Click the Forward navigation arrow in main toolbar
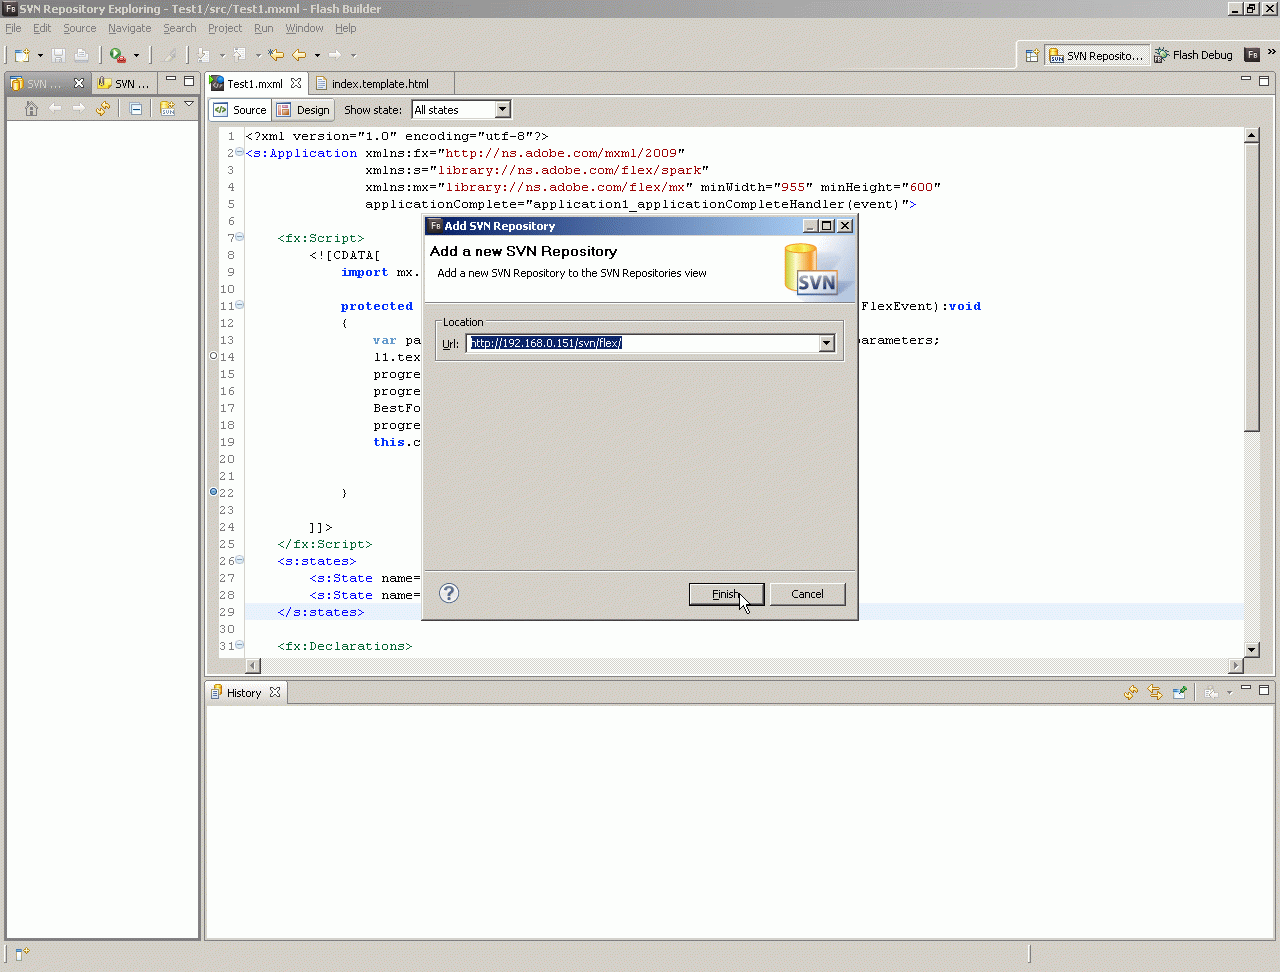 tap(335, 55)
